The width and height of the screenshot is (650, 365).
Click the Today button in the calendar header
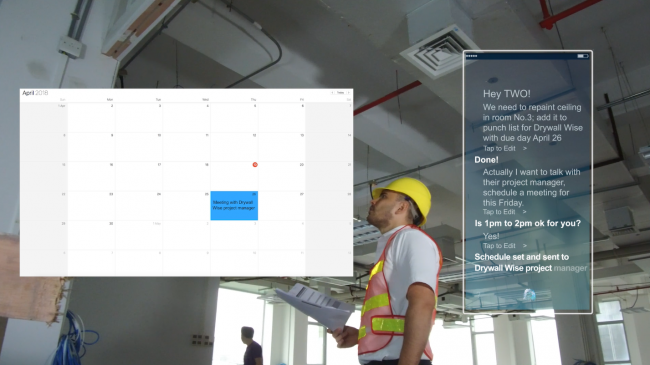click(340, 92)
